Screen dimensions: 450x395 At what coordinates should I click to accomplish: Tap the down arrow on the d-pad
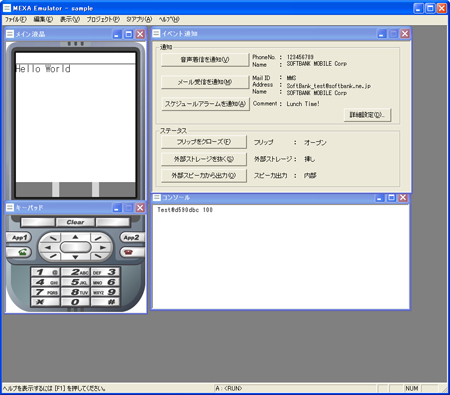pos(75,257)
